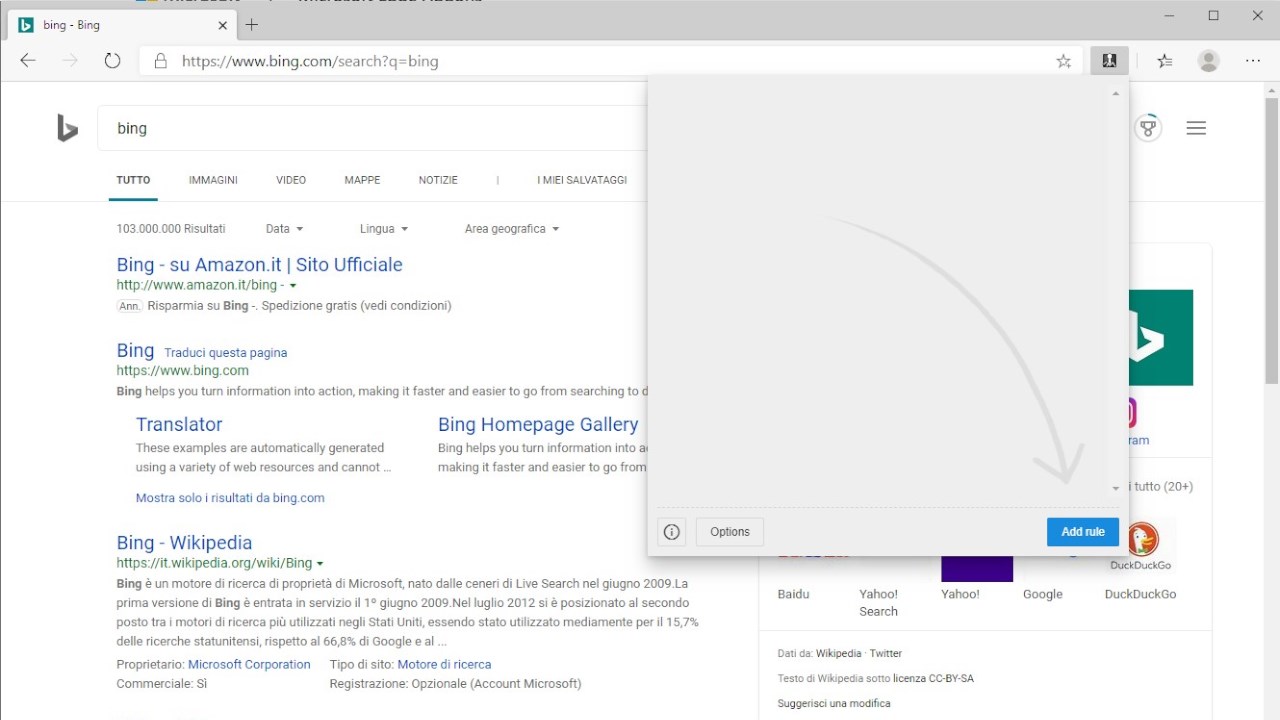Add this page to favorites using the star icon
The width and height of the screenshot is (1280, 720).
(x=1063, y=61)
